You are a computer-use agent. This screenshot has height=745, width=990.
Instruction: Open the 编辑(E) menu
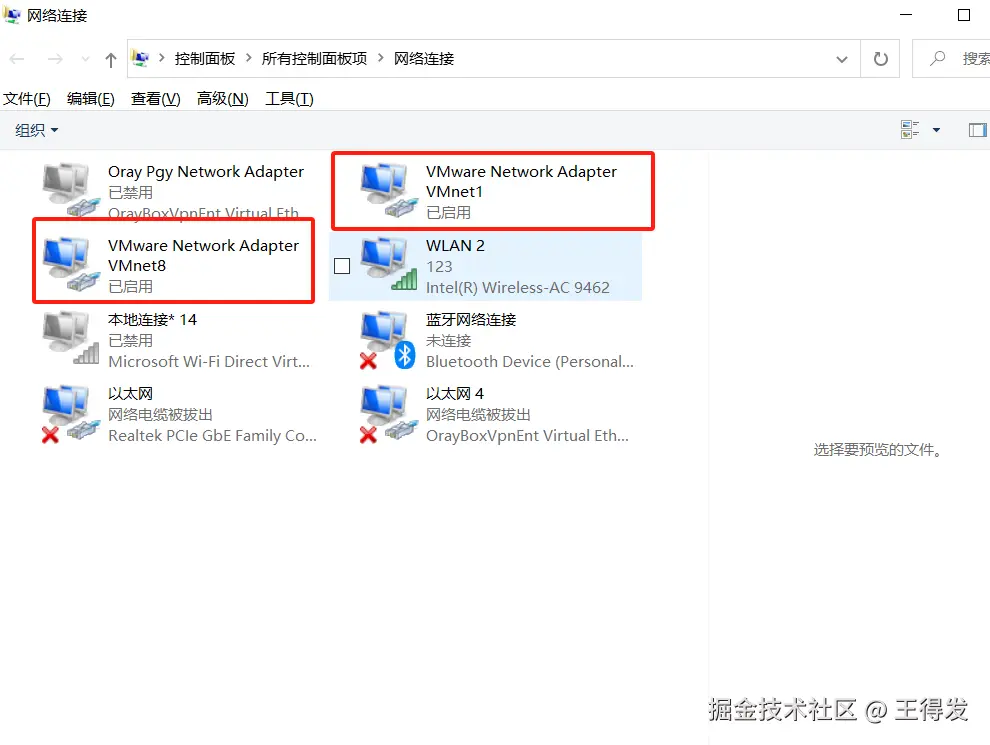(x=91, y=98)
